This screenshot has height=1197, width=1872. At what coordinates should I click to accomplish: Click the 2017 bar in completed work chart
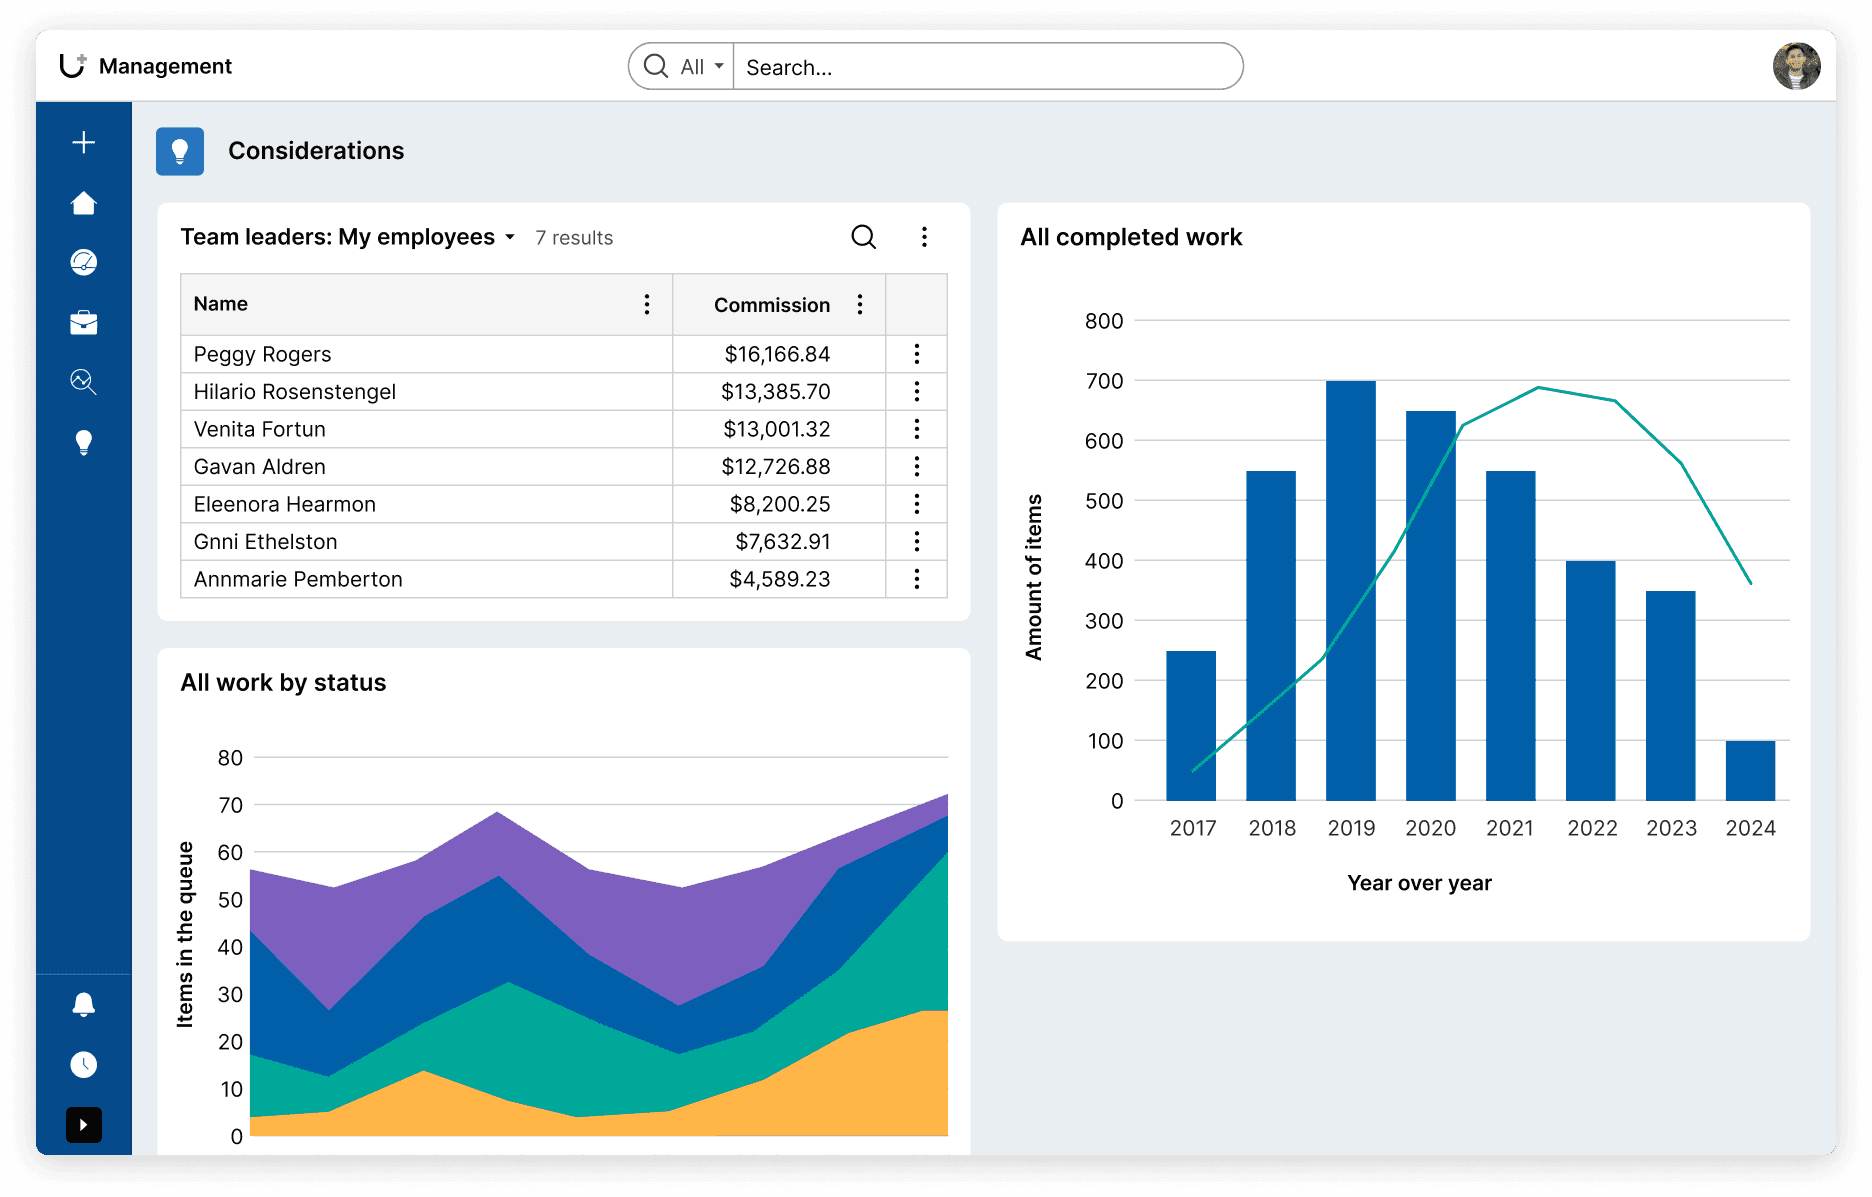1191,725
